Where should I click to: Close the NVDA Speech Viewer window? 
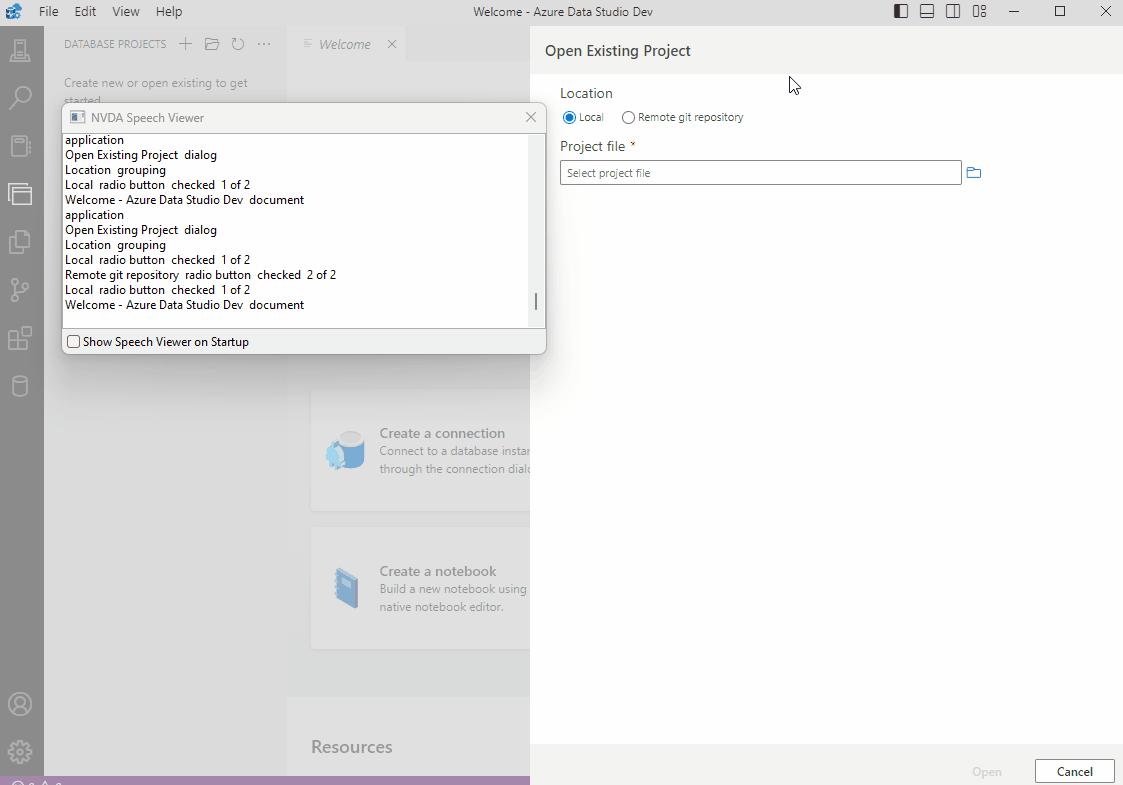(x=531, y=117)
